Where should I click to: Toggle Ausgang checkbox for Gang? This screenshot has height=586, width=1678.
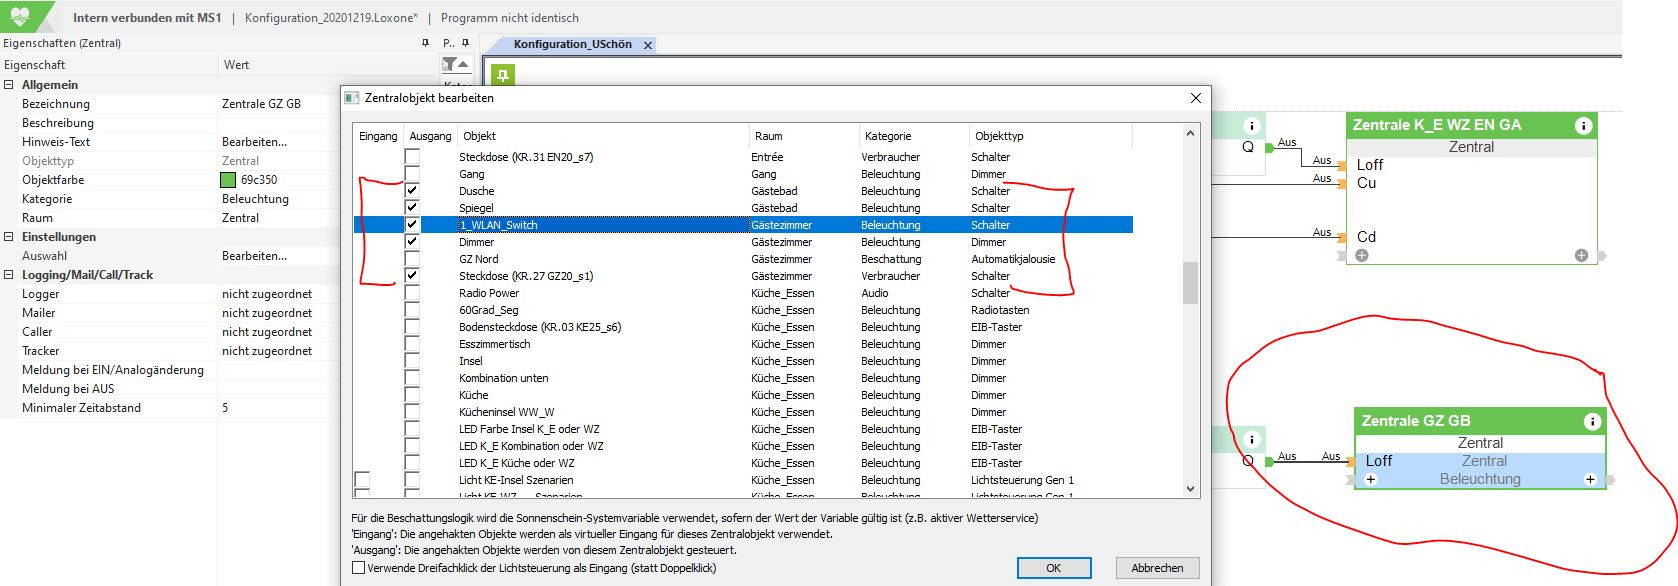[412, 174]
